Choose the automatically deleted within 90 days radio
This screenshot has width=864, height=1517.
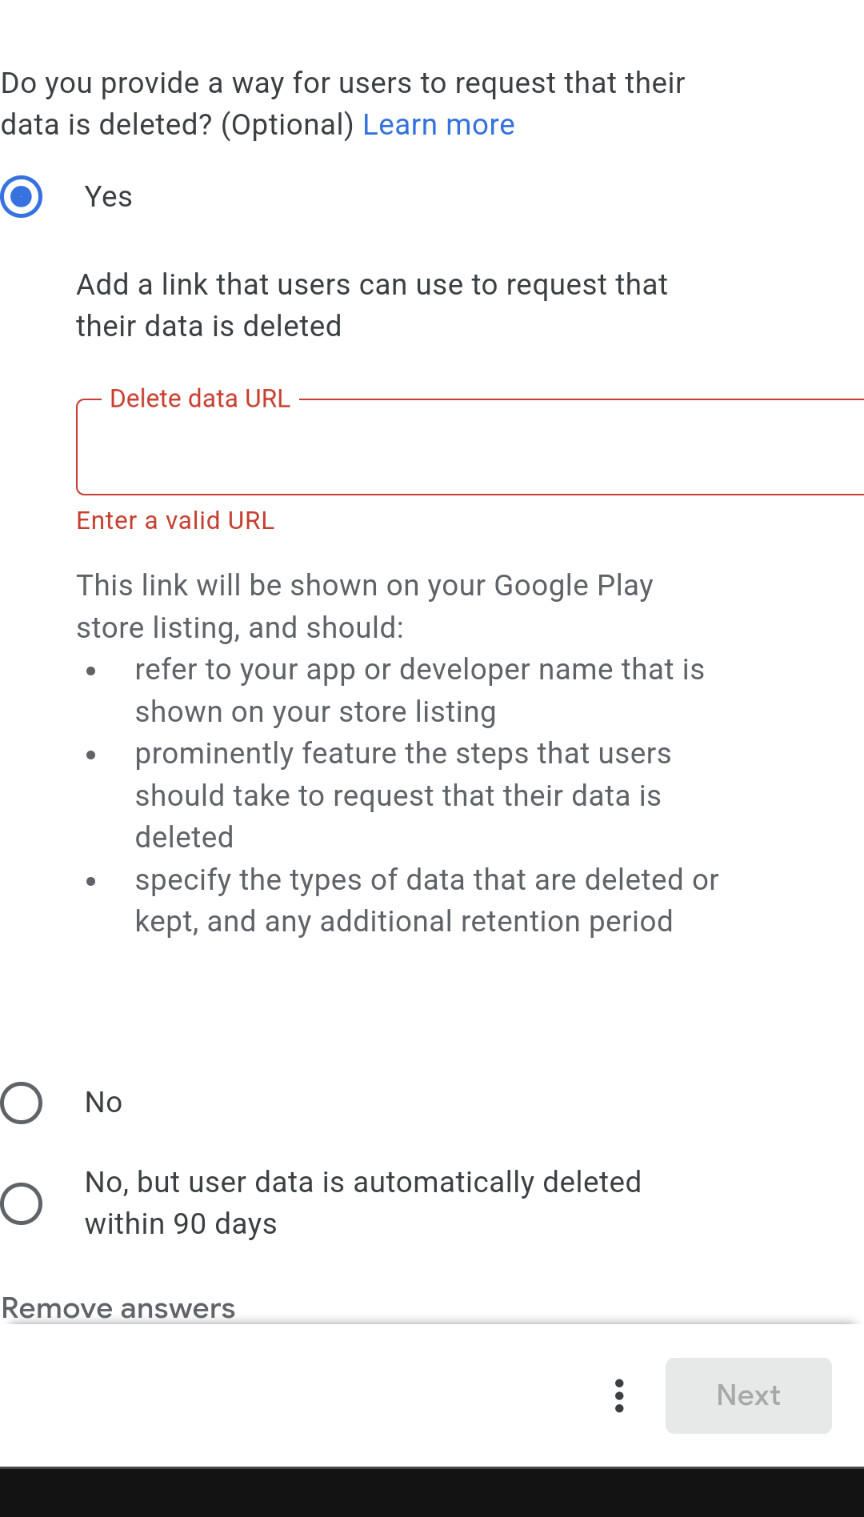click(x=22, y=1204)
